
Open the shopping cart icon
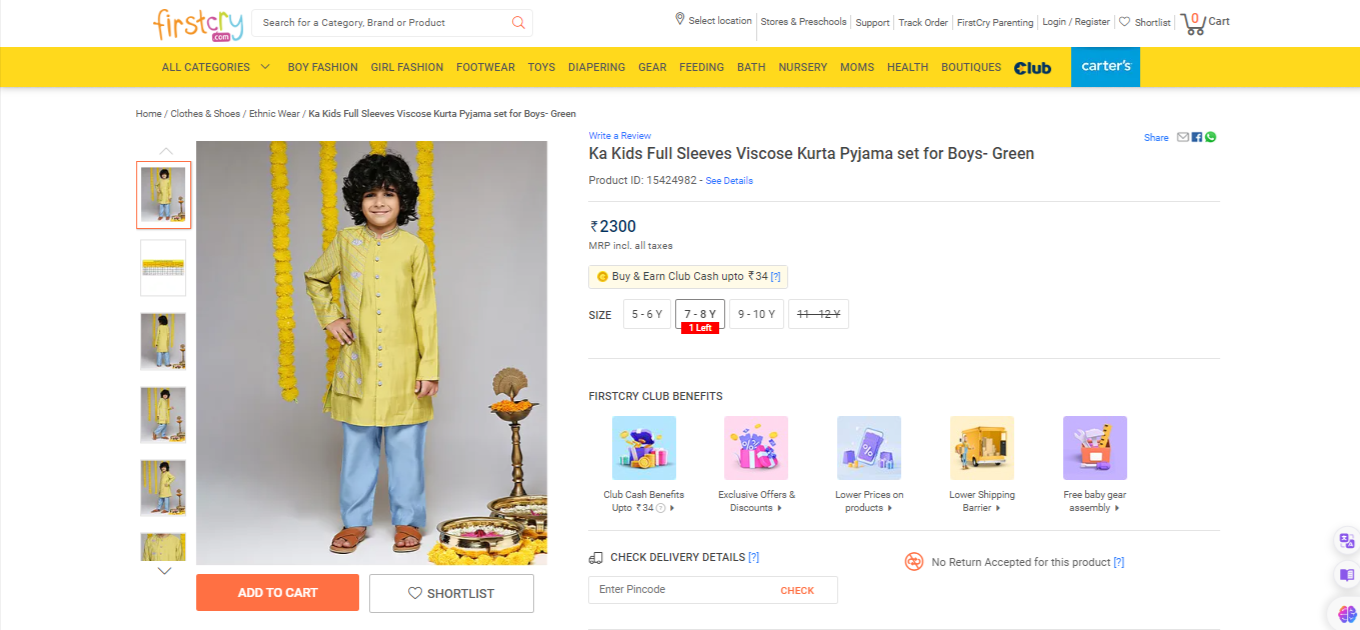pos(1193,22)
